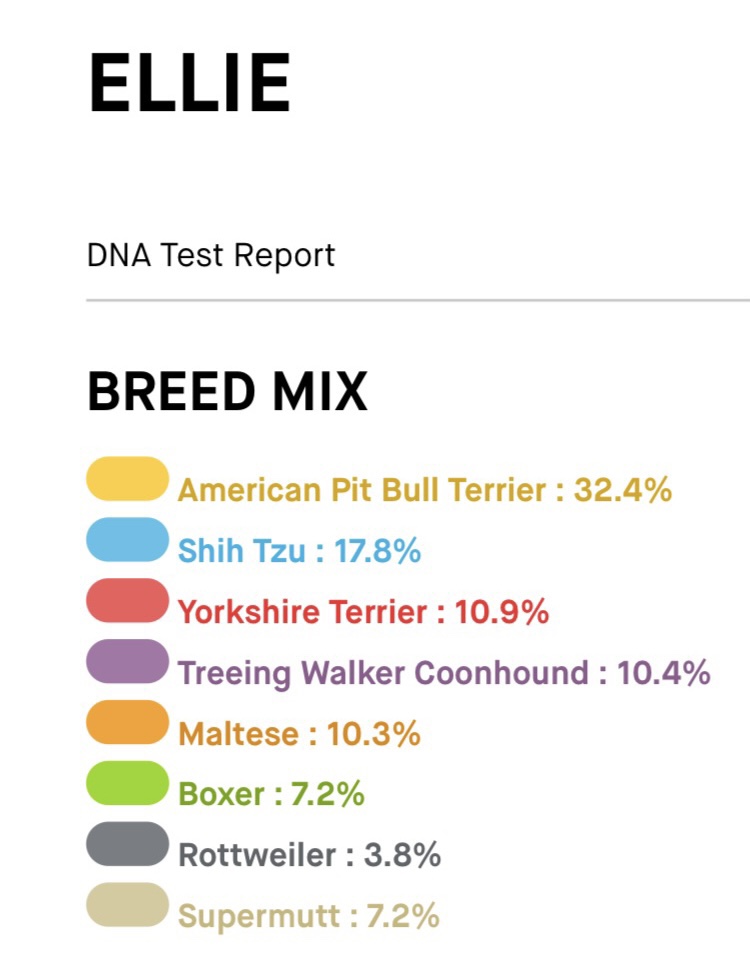
Task: Click the Rottweiler 3.8% breed label
Action: click(309, 856)
